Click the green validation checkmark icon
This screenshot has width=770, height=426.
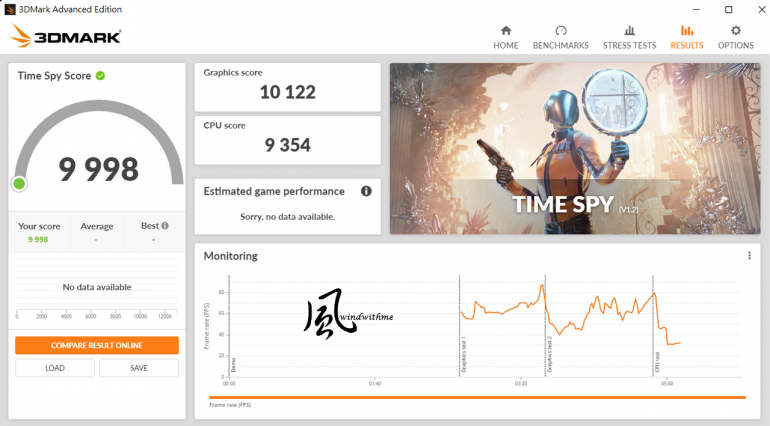pos(100,76)
